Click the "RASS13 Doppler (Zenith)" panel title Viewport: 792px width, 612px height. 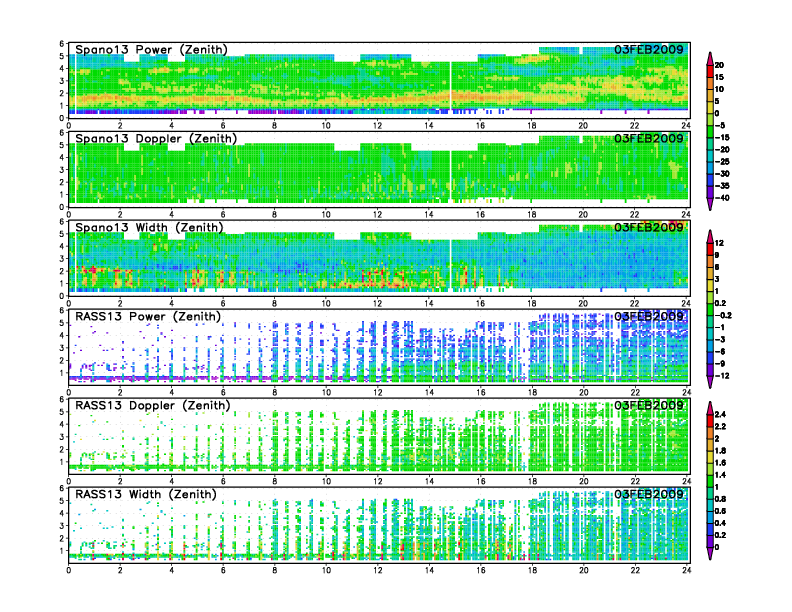(x=153, y=405)
